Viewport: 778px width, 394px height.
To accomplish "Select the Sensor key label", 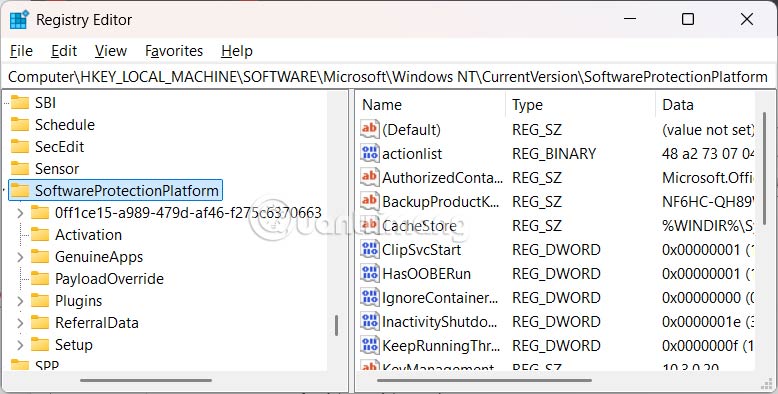I will pyautogui.click(x=57, y=169).
